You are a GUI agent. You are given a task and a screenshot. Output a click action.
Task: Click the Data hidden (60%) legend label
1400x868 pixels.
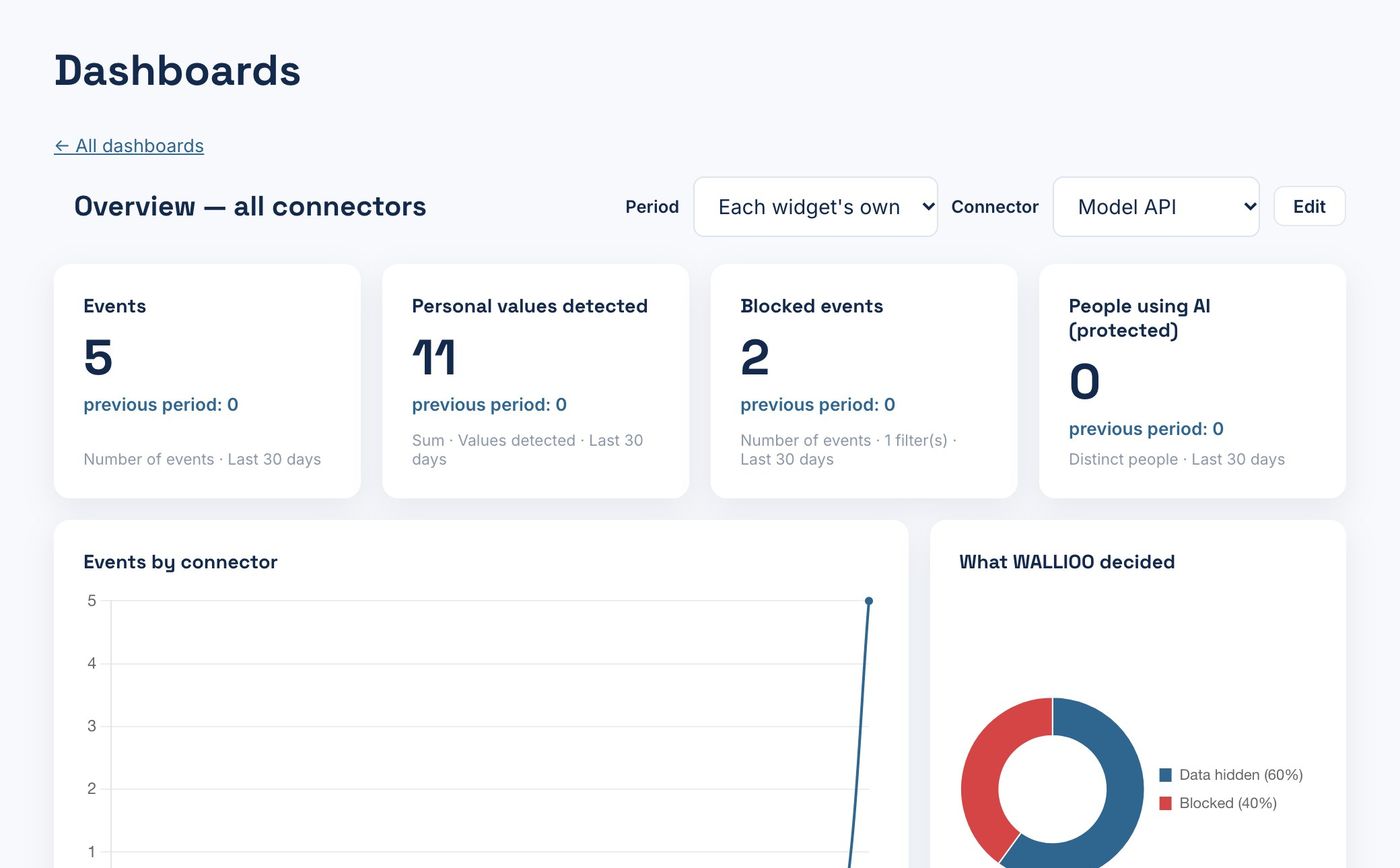pos(1241,775)
